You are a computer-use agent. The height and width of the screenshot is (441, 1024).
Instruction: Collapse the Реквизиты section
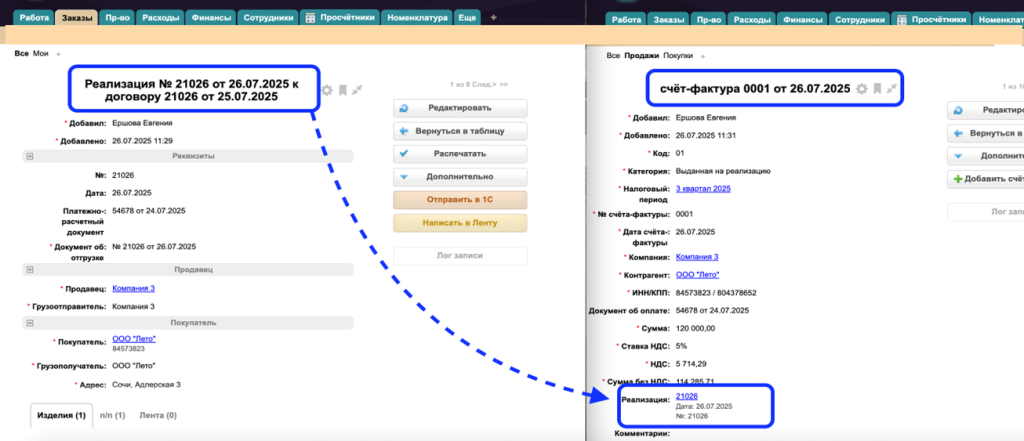[x=30, y=156]
